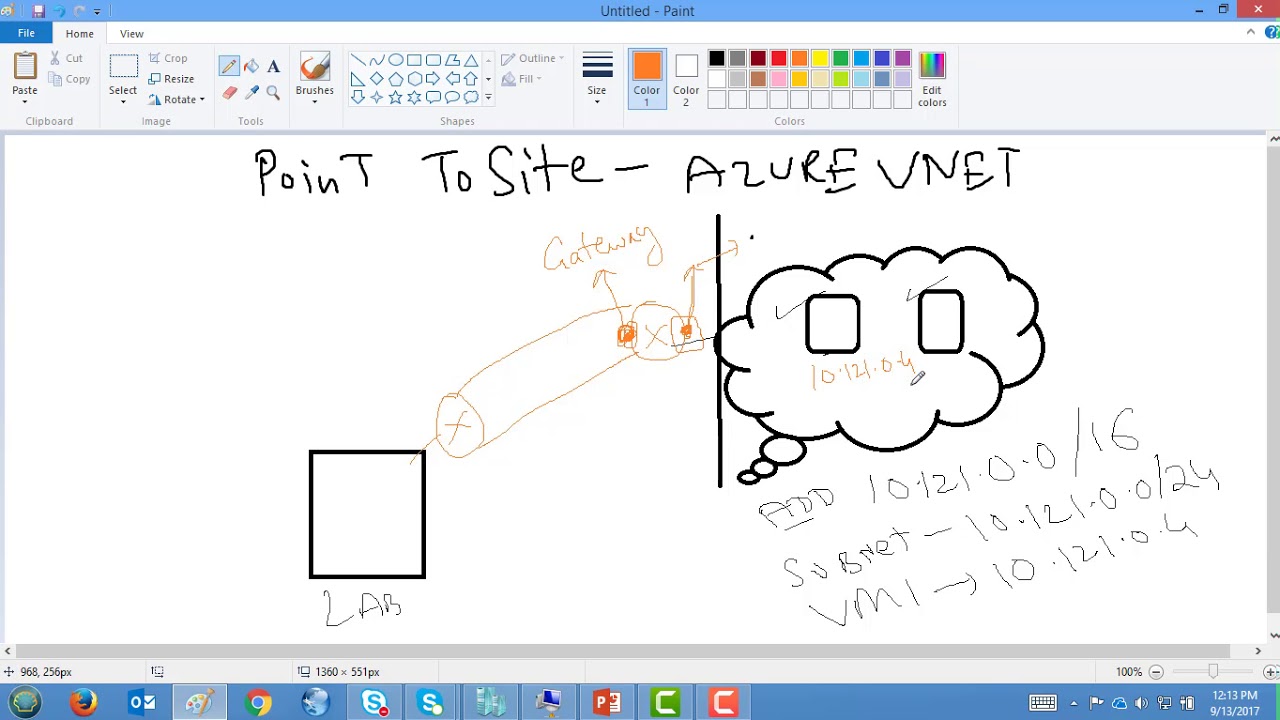This screenshot has height=720, width=1280.
Task: Select Color 2 background box
Action: coord(686,79)
